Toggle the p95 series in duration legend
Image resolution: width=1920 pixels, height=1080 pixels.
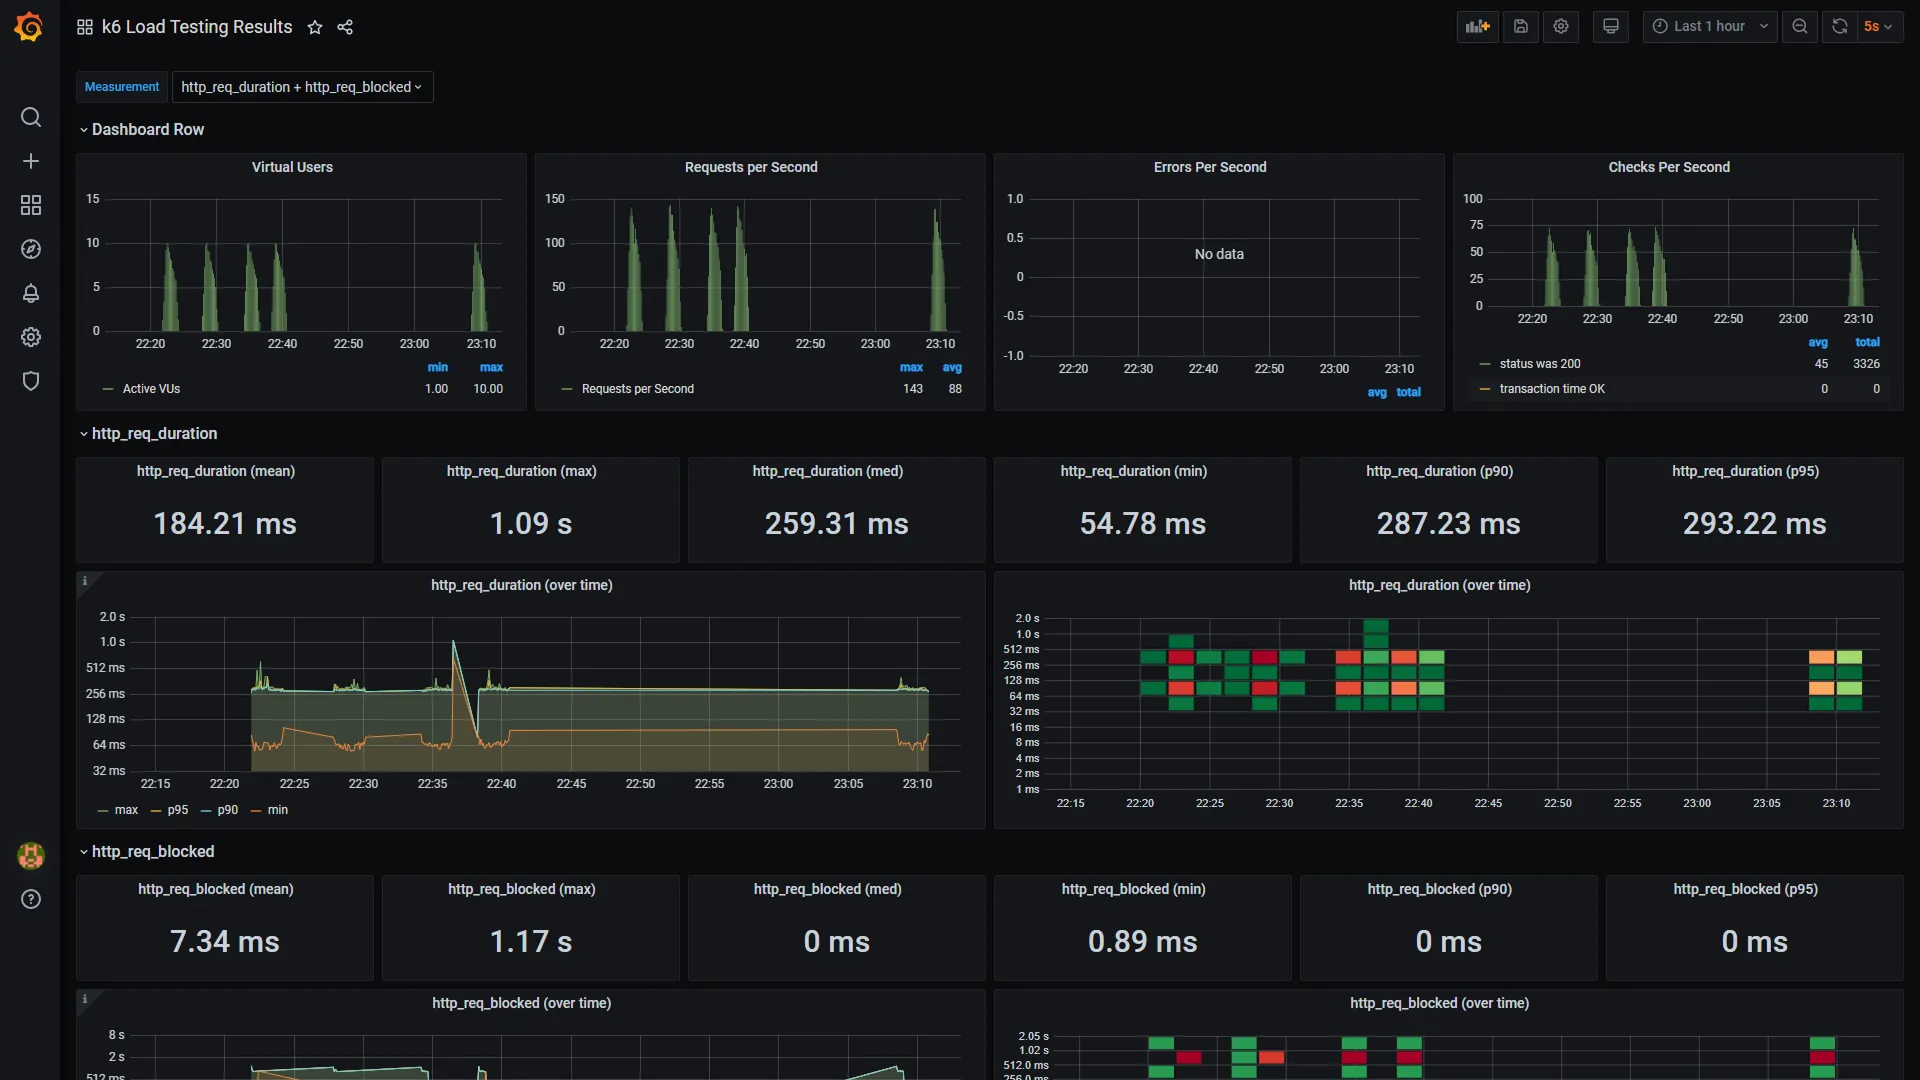coord(178,810)
